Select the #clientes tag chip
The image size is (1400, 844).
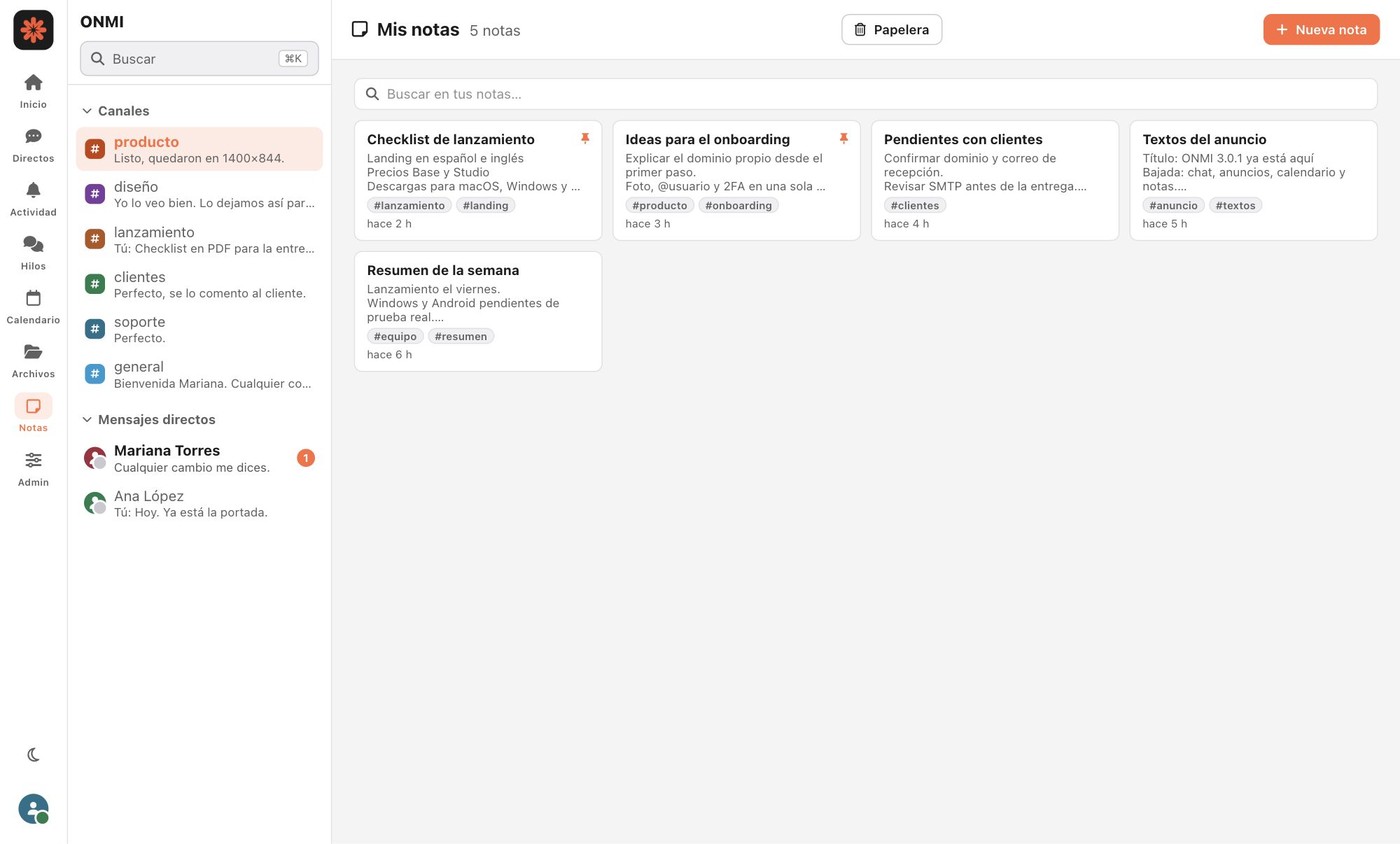(x=915, y=205)
